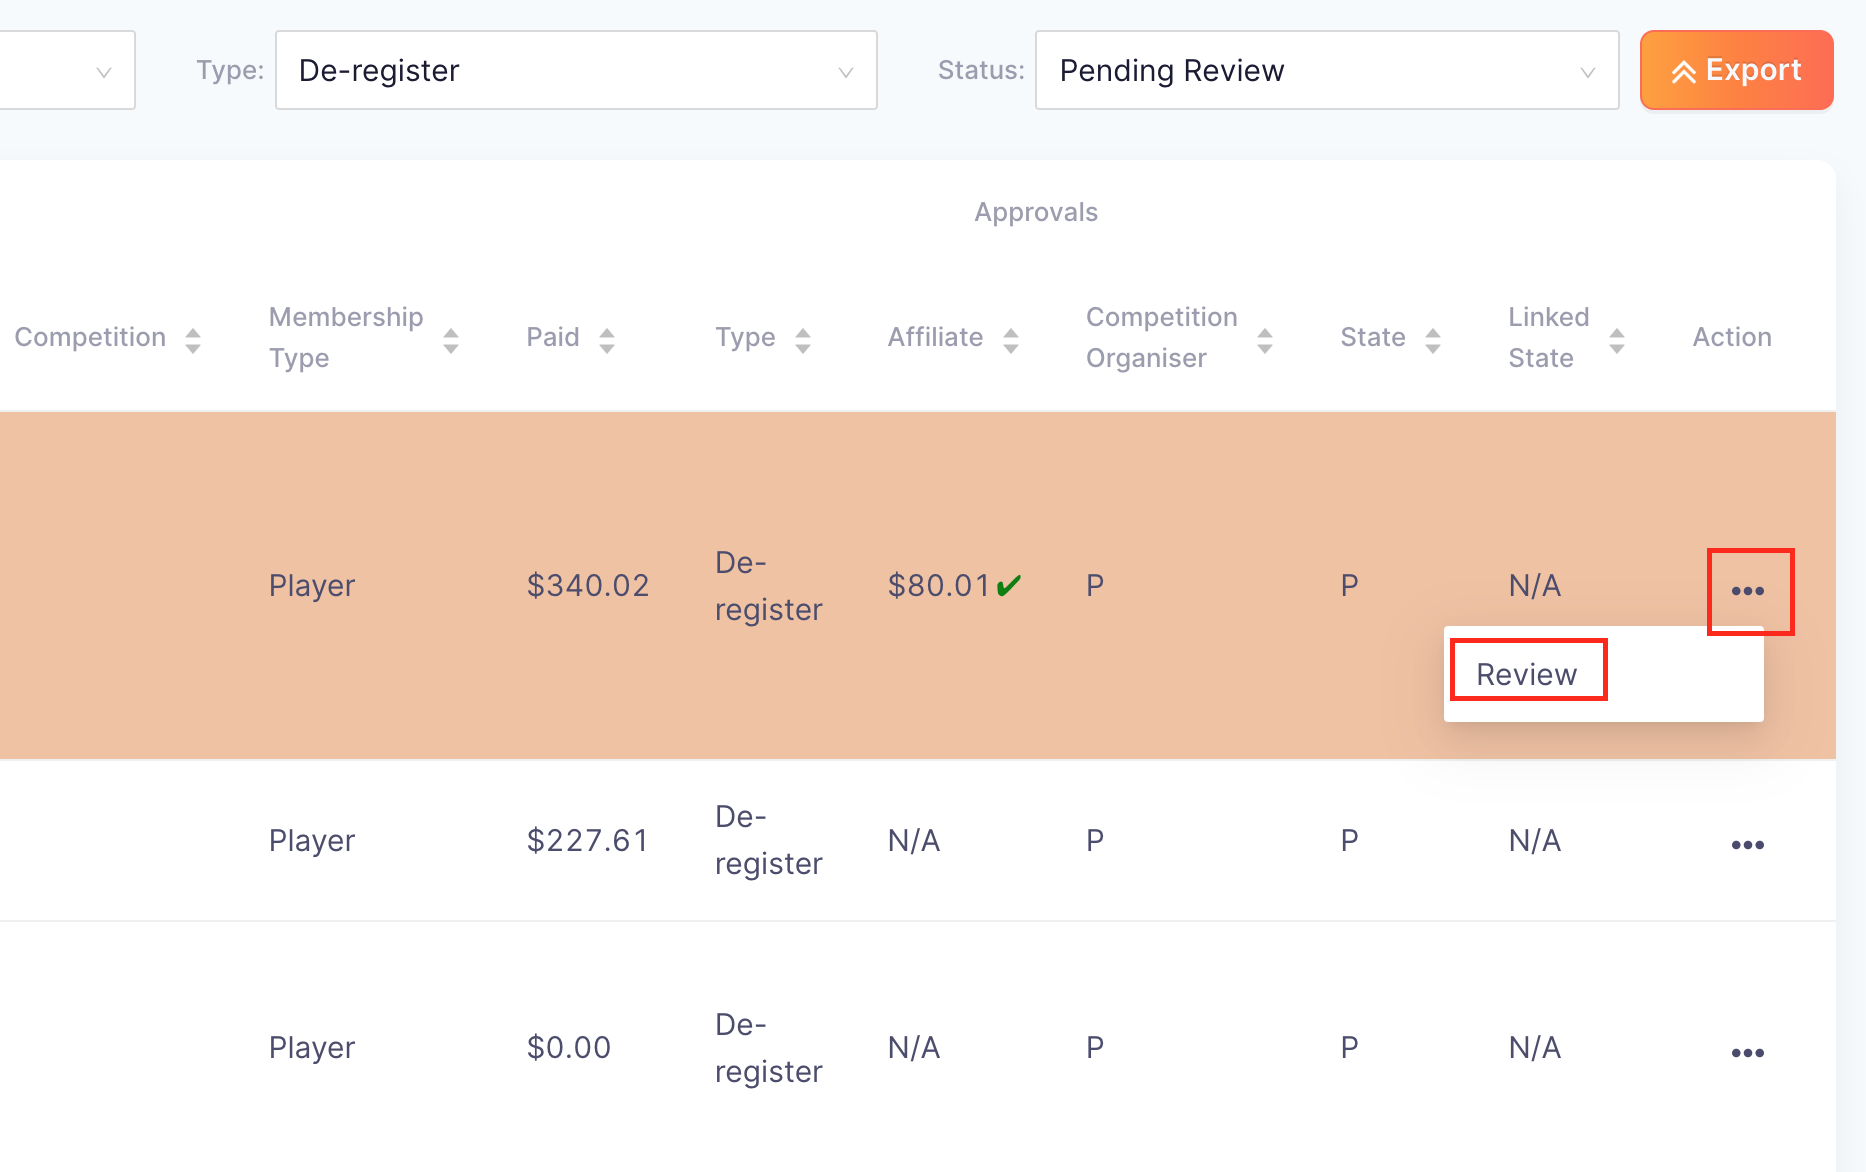
Task: Click the $0.00 paid amount
Action: [x=569, y=1047]
